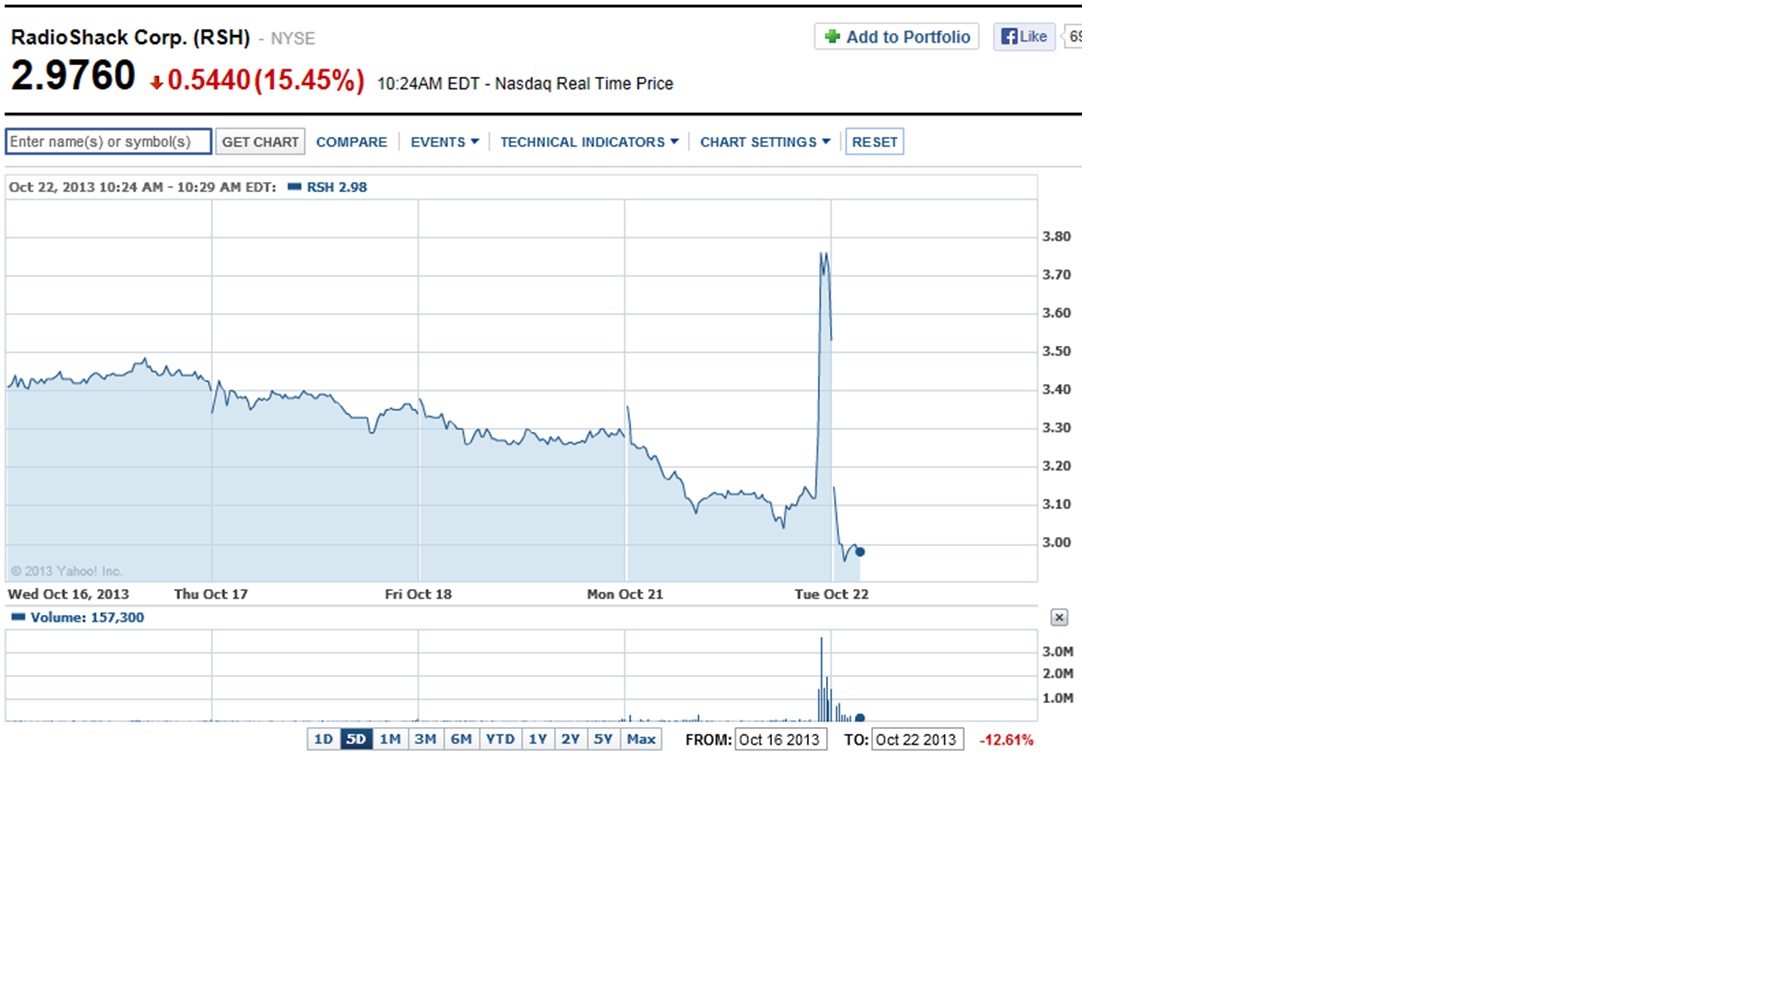Select the YTD time range

click(500, 740)
